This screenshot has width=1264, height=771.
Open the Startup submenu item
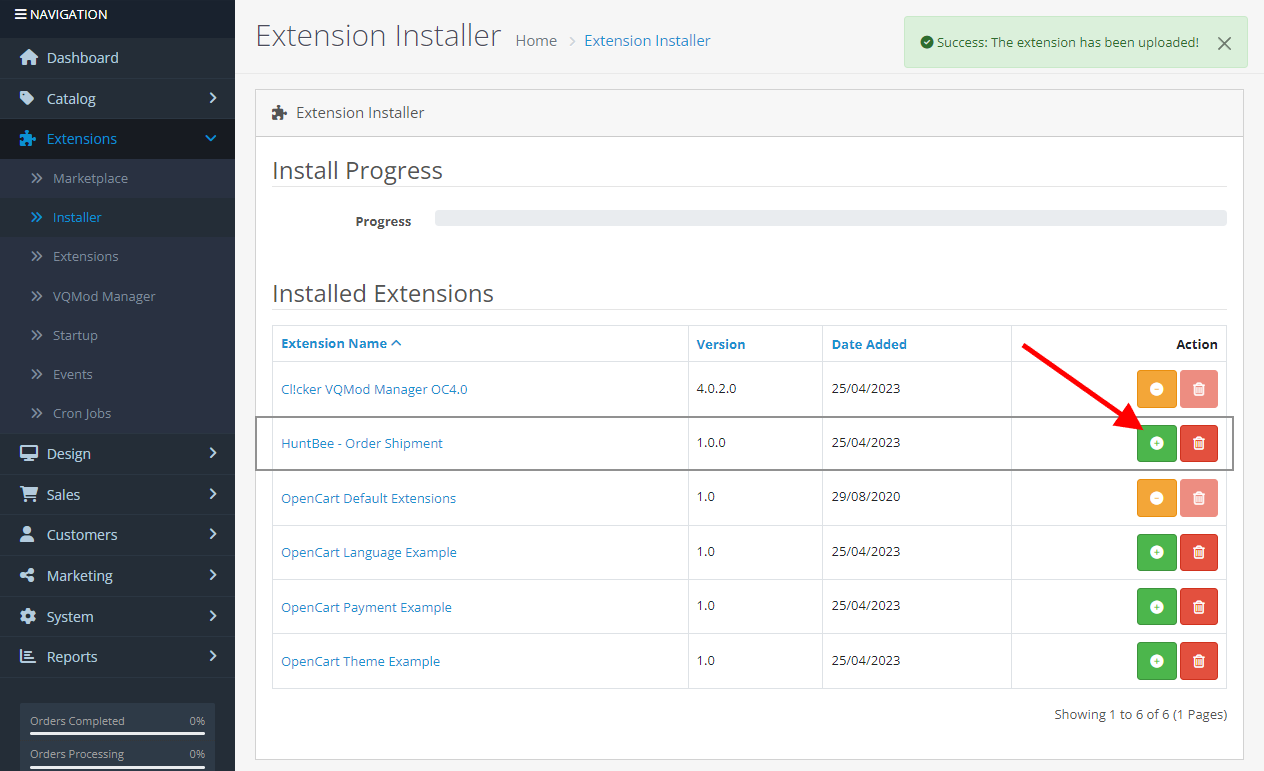pos(75,335)
